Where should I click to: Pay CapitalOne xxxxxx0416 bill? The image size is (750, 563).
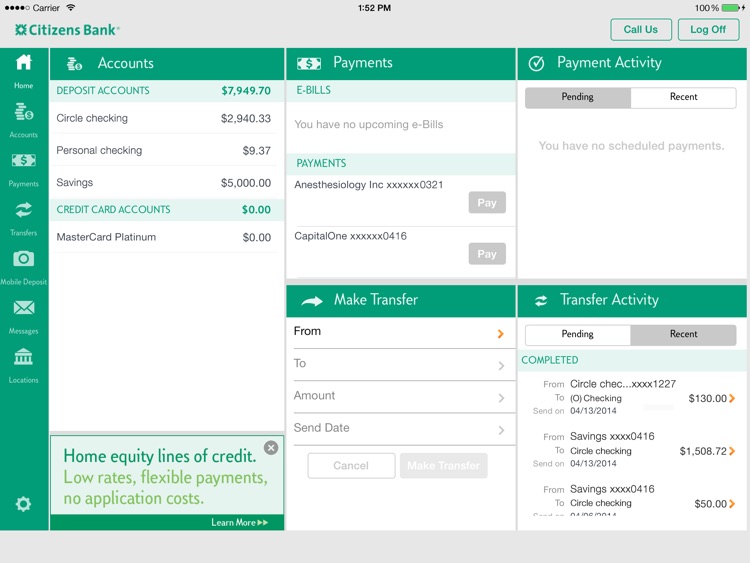point(487,254)
